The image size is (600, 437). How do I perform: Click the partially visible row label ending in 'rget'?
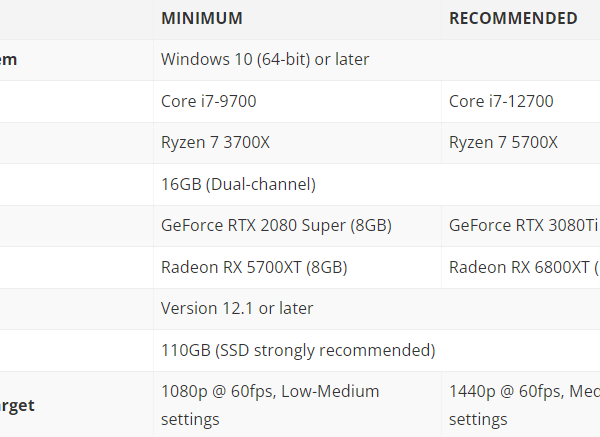pos(17,405)
